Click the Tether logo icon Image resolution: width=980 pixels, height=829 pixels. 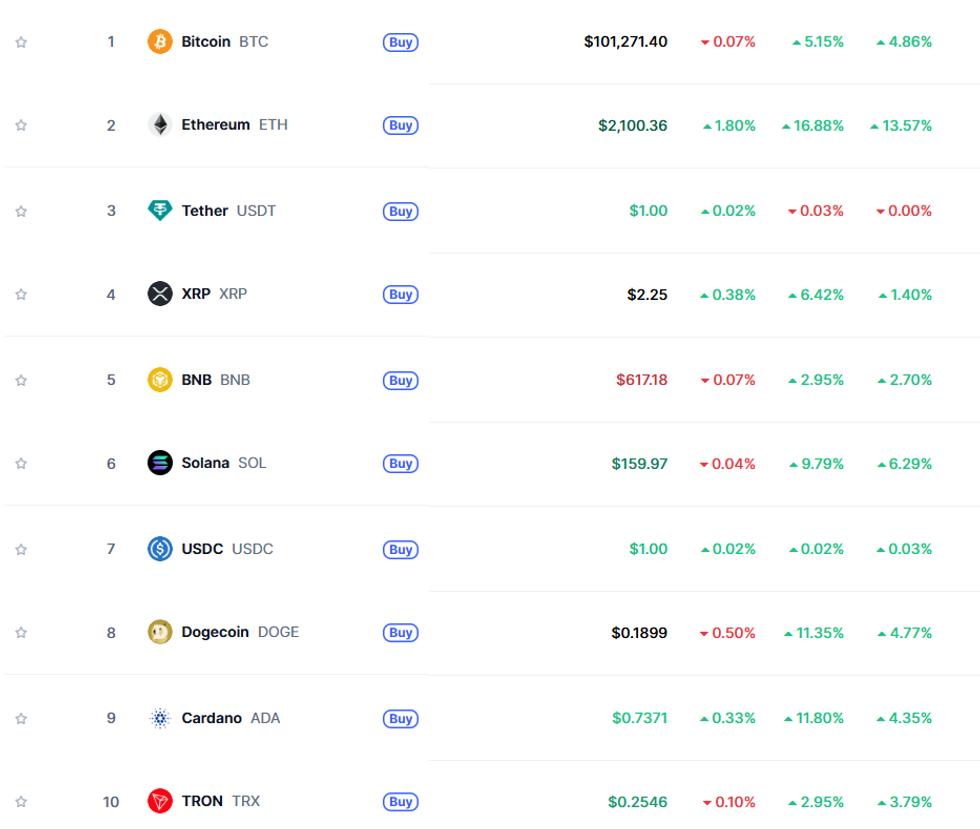click(x=160, y=211)
